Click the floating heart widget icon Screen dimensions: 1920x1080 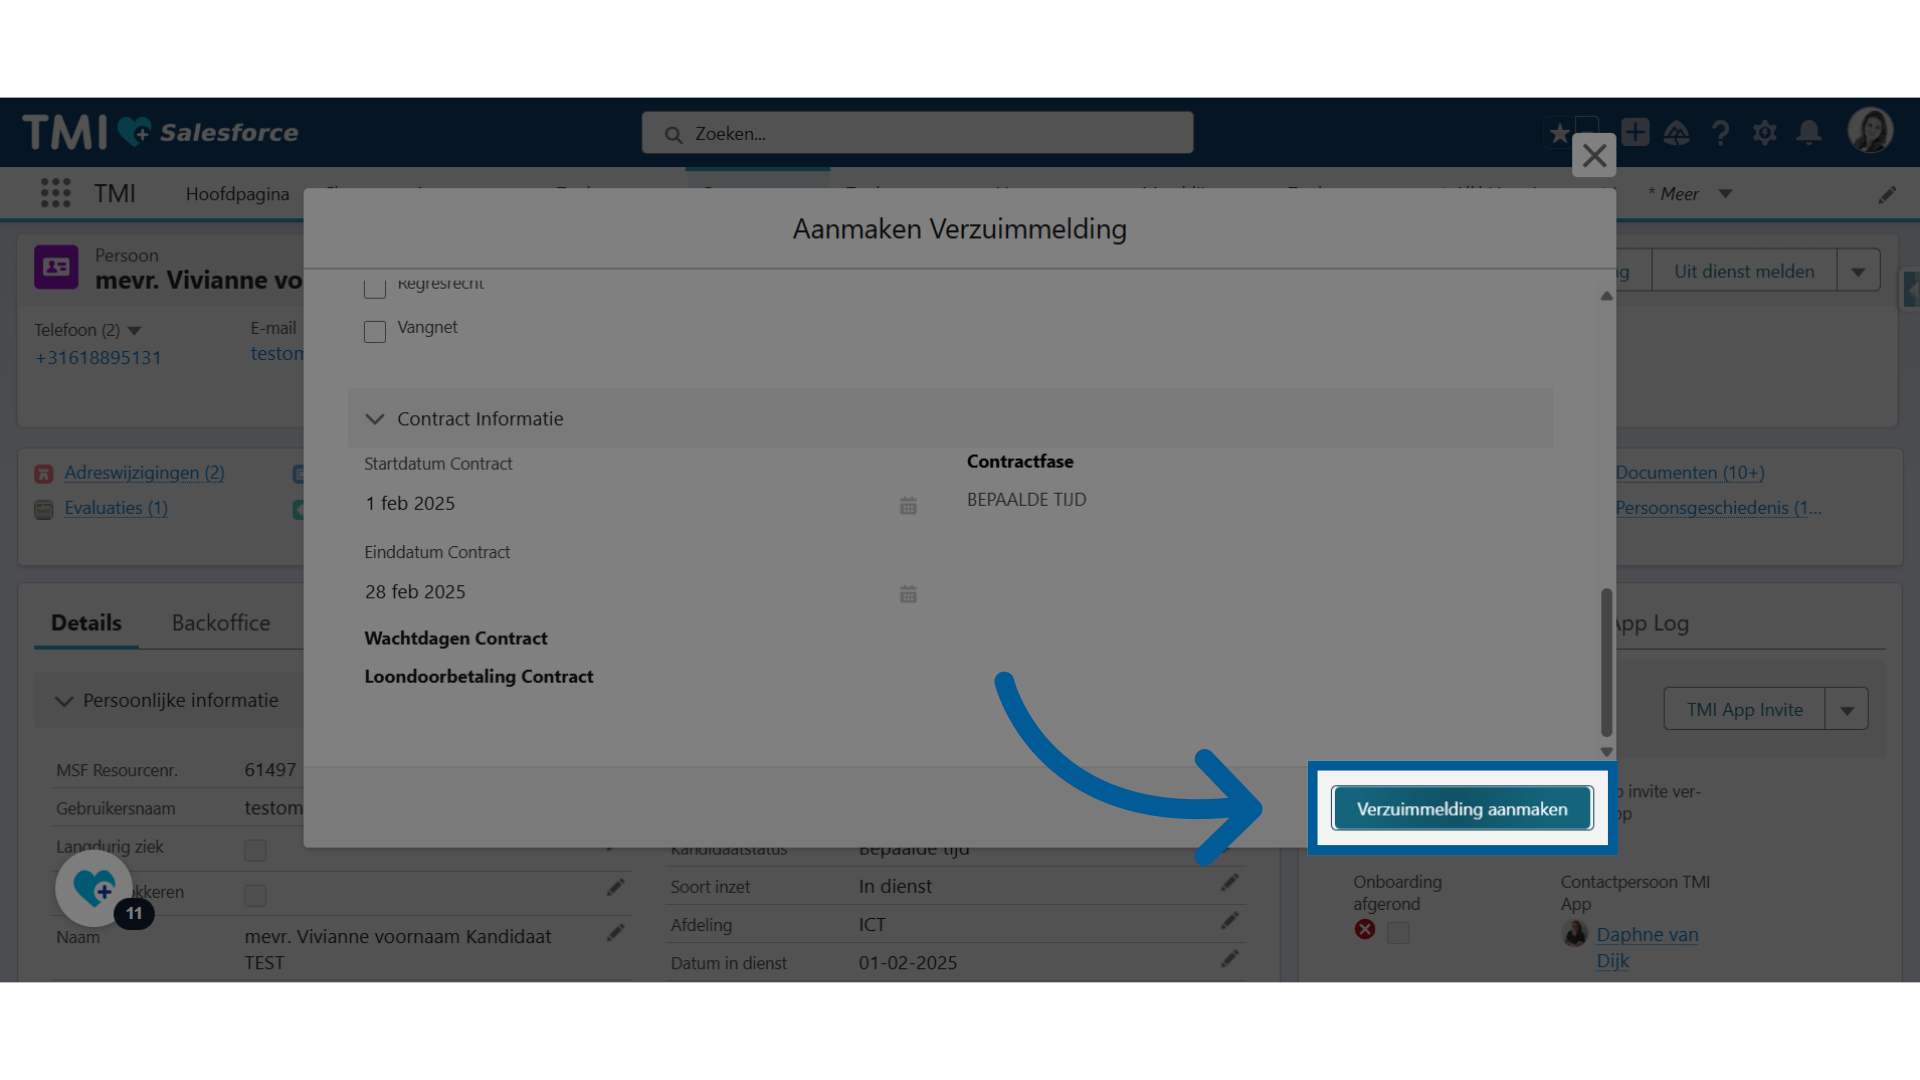[x=95, y=888]
